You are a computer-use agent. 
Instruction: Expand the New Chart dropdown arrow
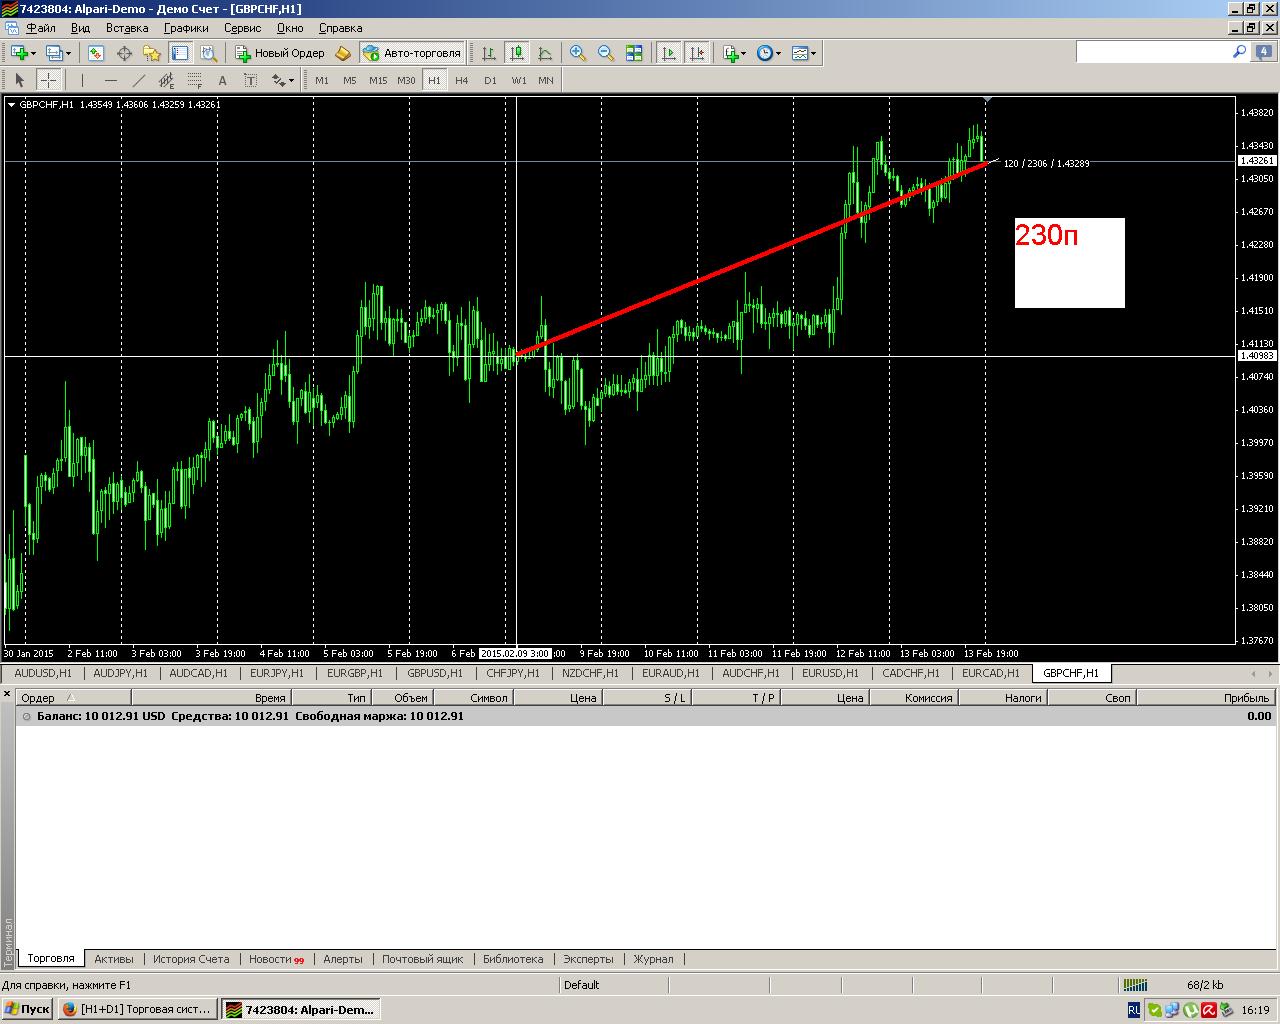tap(33, 53)
